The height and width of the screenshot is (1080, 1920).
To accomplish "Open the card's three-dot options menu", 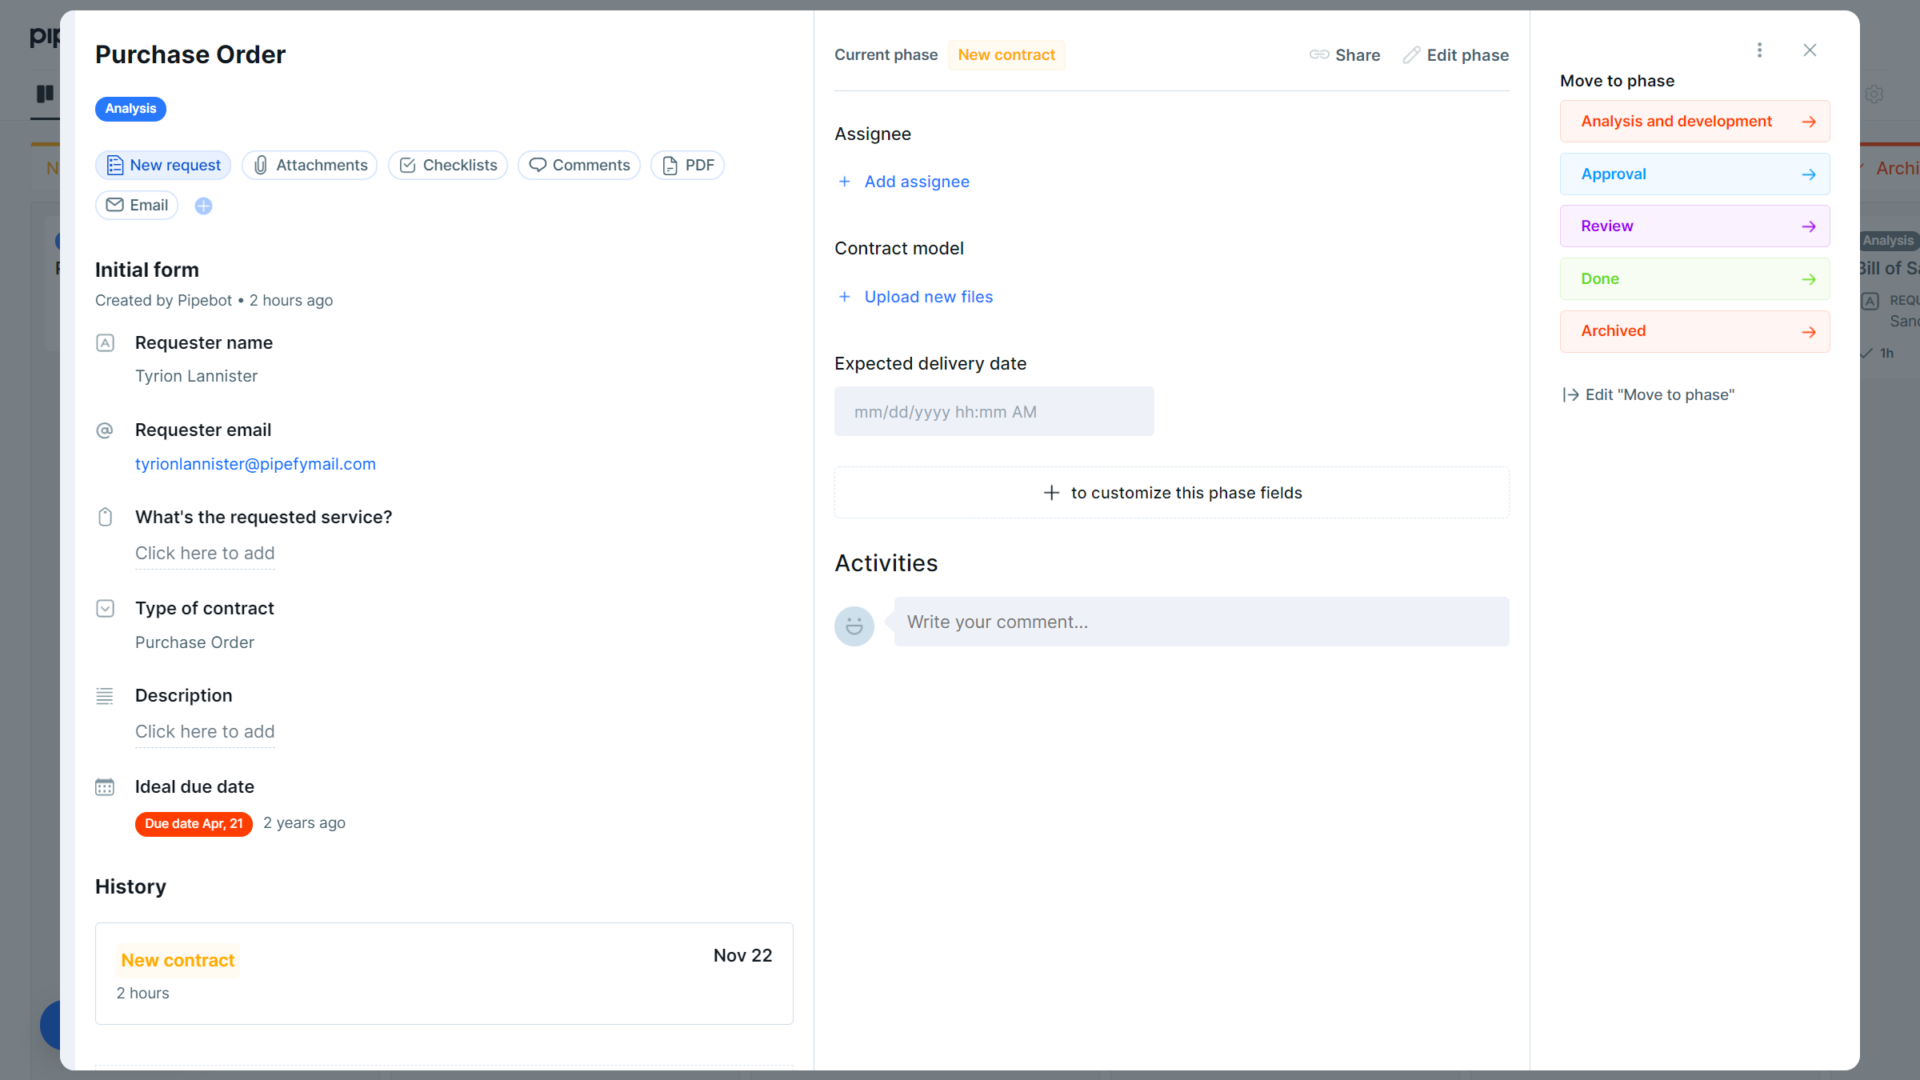I will (1760, 50).
